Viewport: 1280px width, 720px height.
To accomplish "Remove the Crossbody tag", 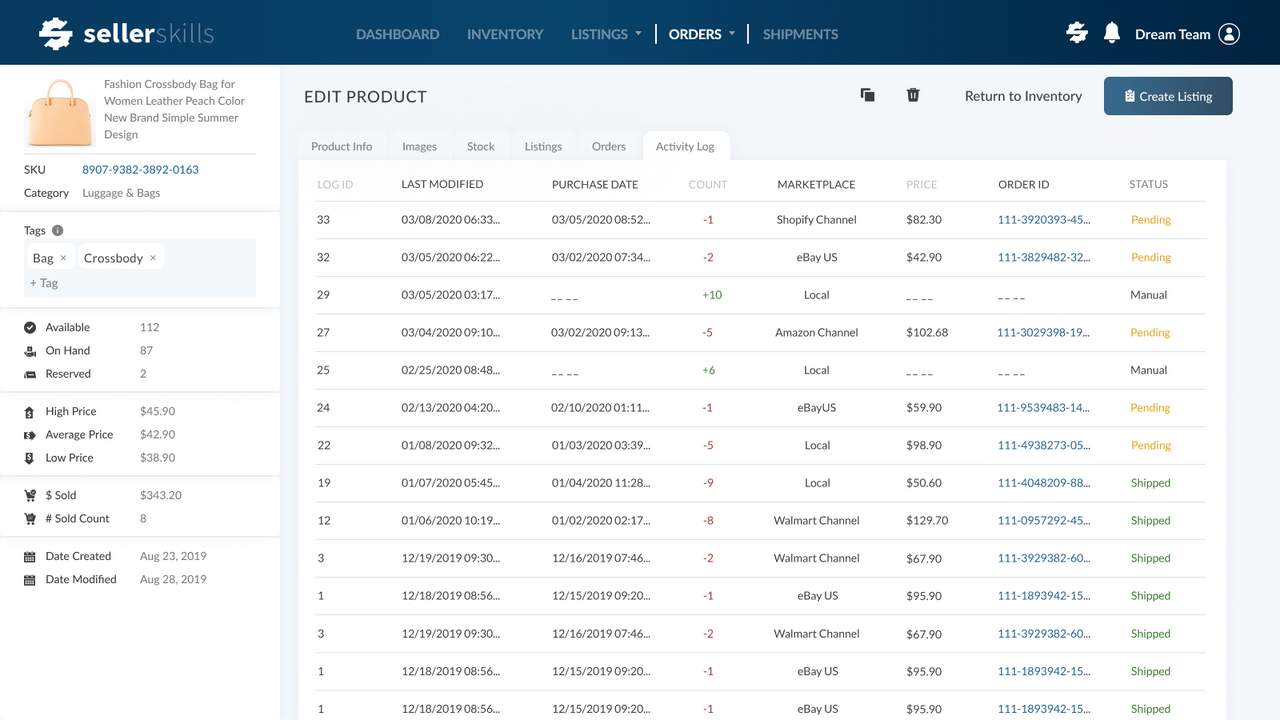I will click(x=153, y=258).
